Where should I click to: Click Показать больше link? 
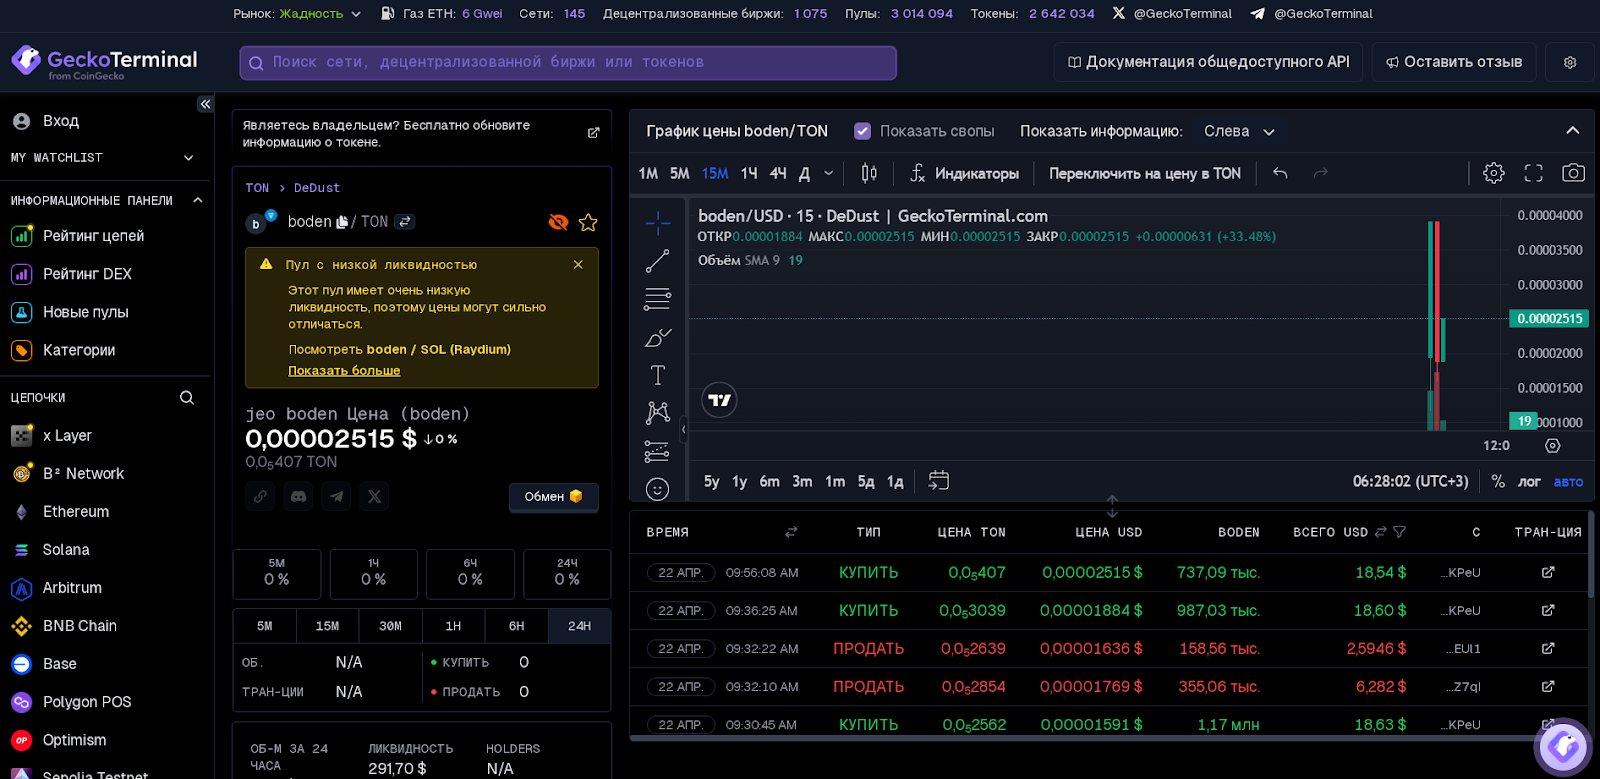click(x=344, y=371)
